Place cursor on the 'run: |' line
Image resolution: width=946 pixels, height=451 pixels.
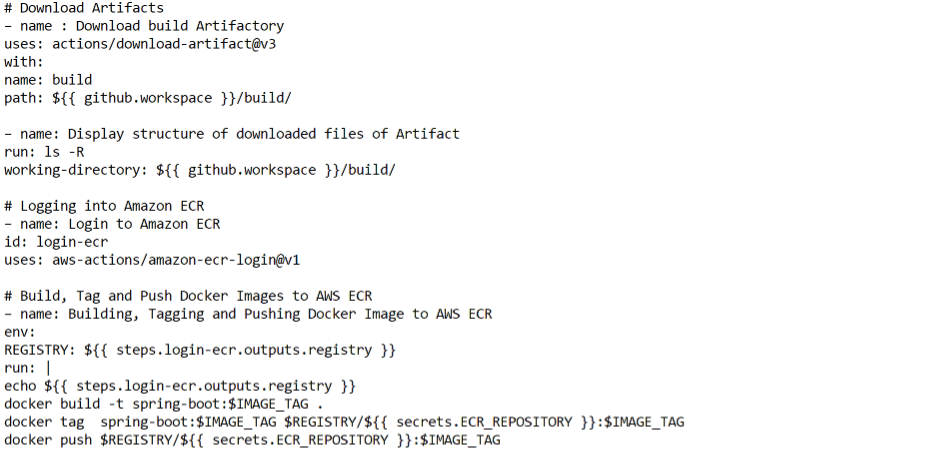click(x=28, y=368)
